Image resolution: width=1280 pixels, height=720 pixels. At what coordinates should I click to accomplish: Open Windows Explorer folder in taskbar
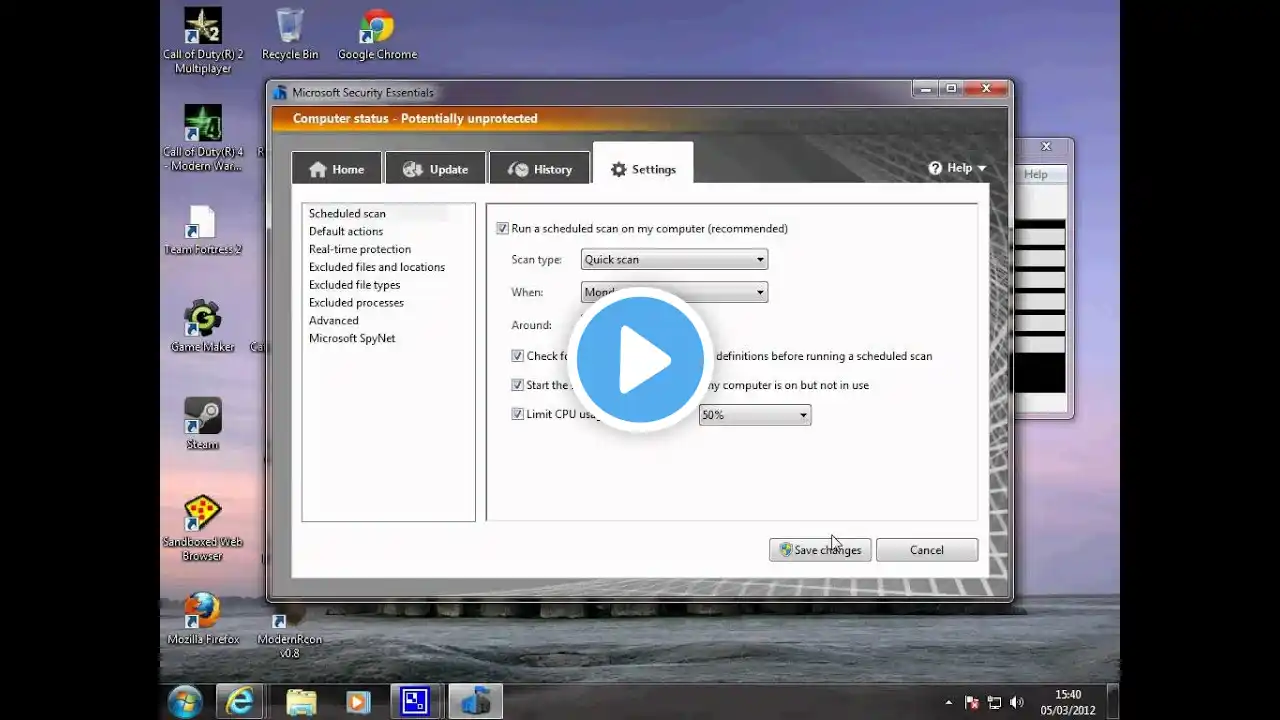click(x=301, y=702)
